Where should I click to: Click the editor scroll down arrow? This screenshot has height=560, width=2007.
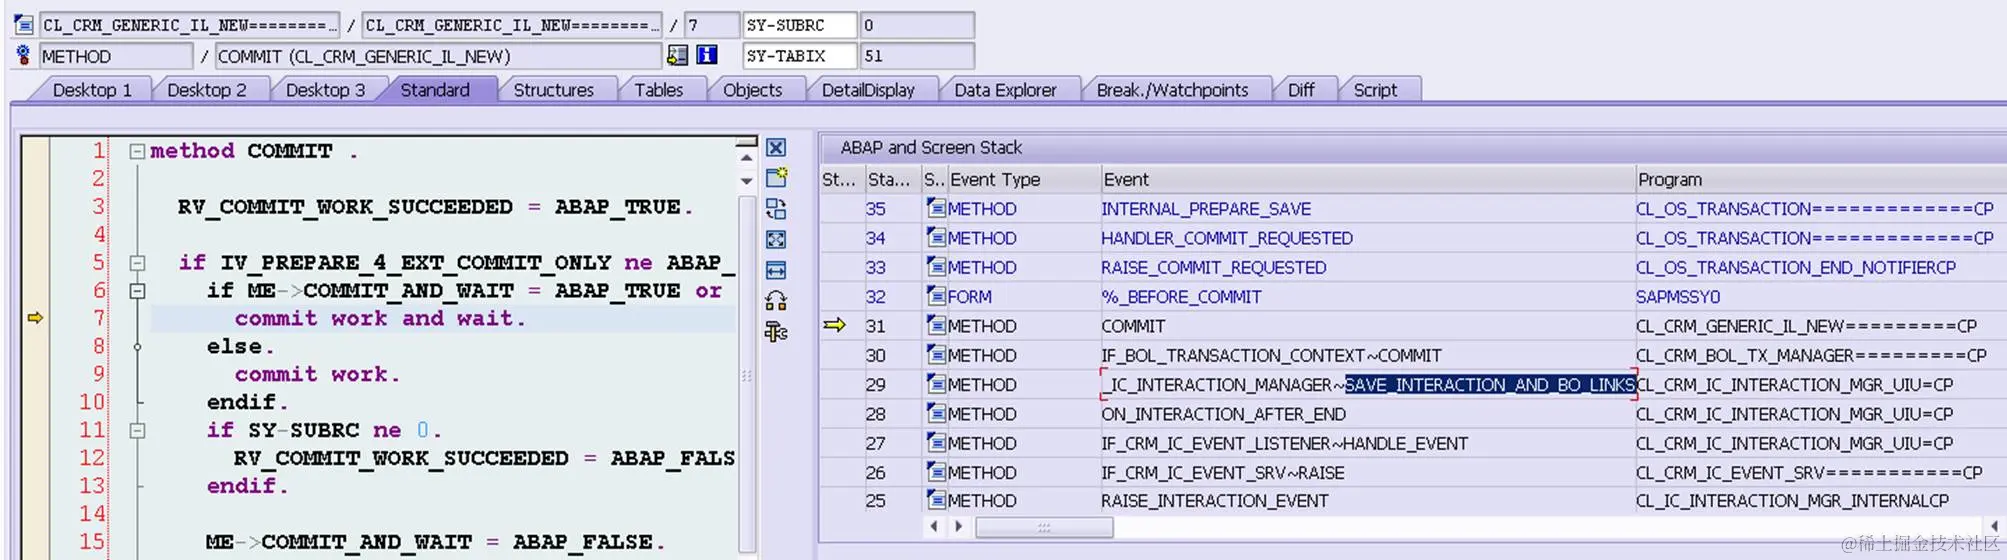tap(746, 182)
